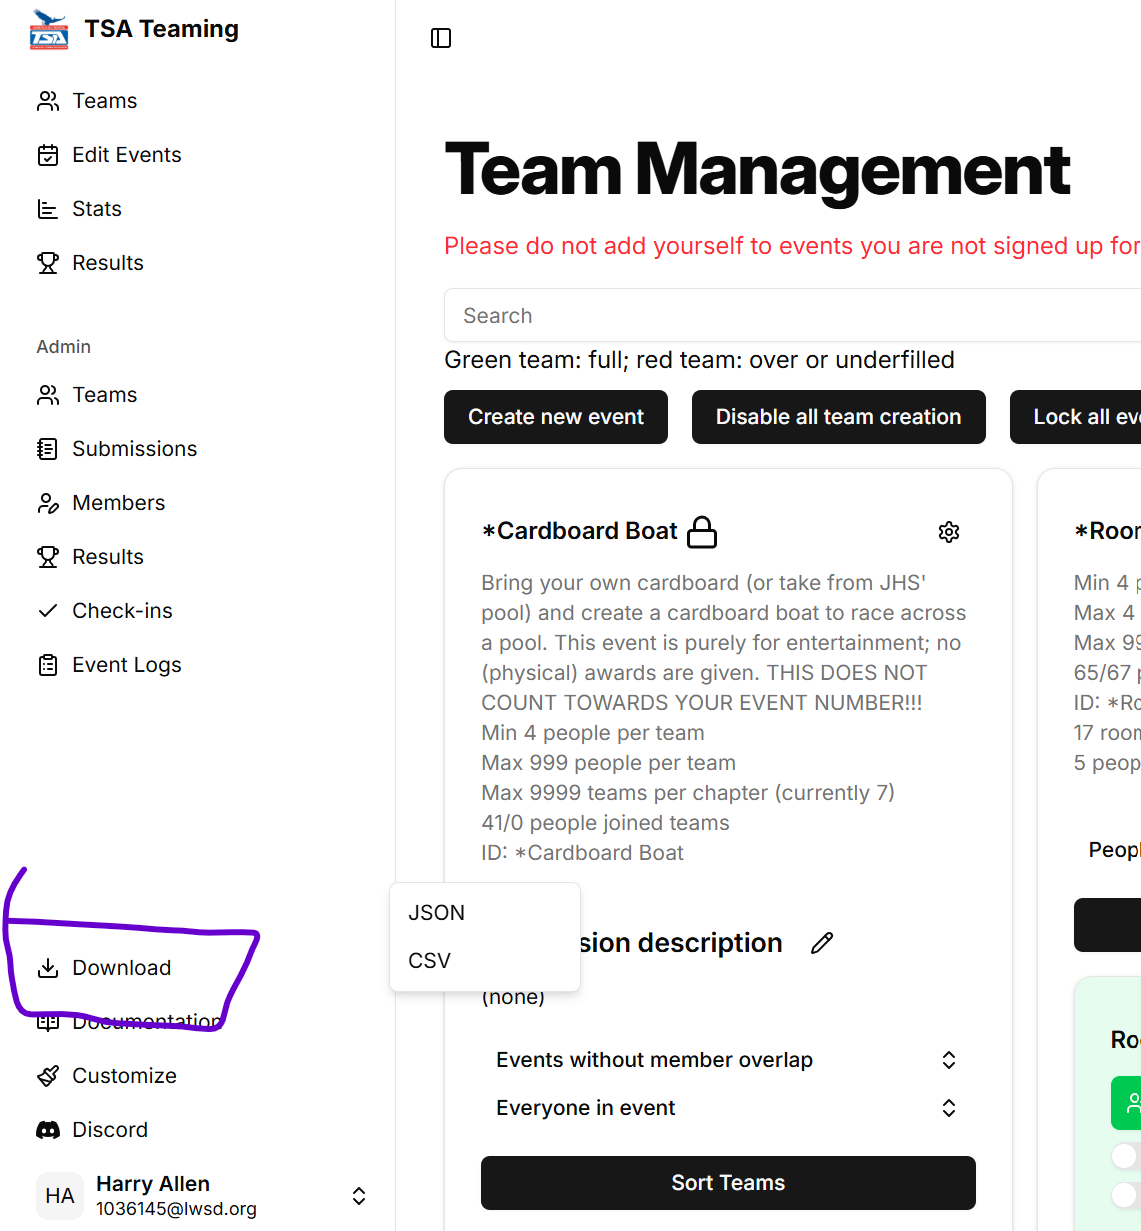Select CSV download format
The height and width of the screenshot is (1231, 1141).
(430, 961)
